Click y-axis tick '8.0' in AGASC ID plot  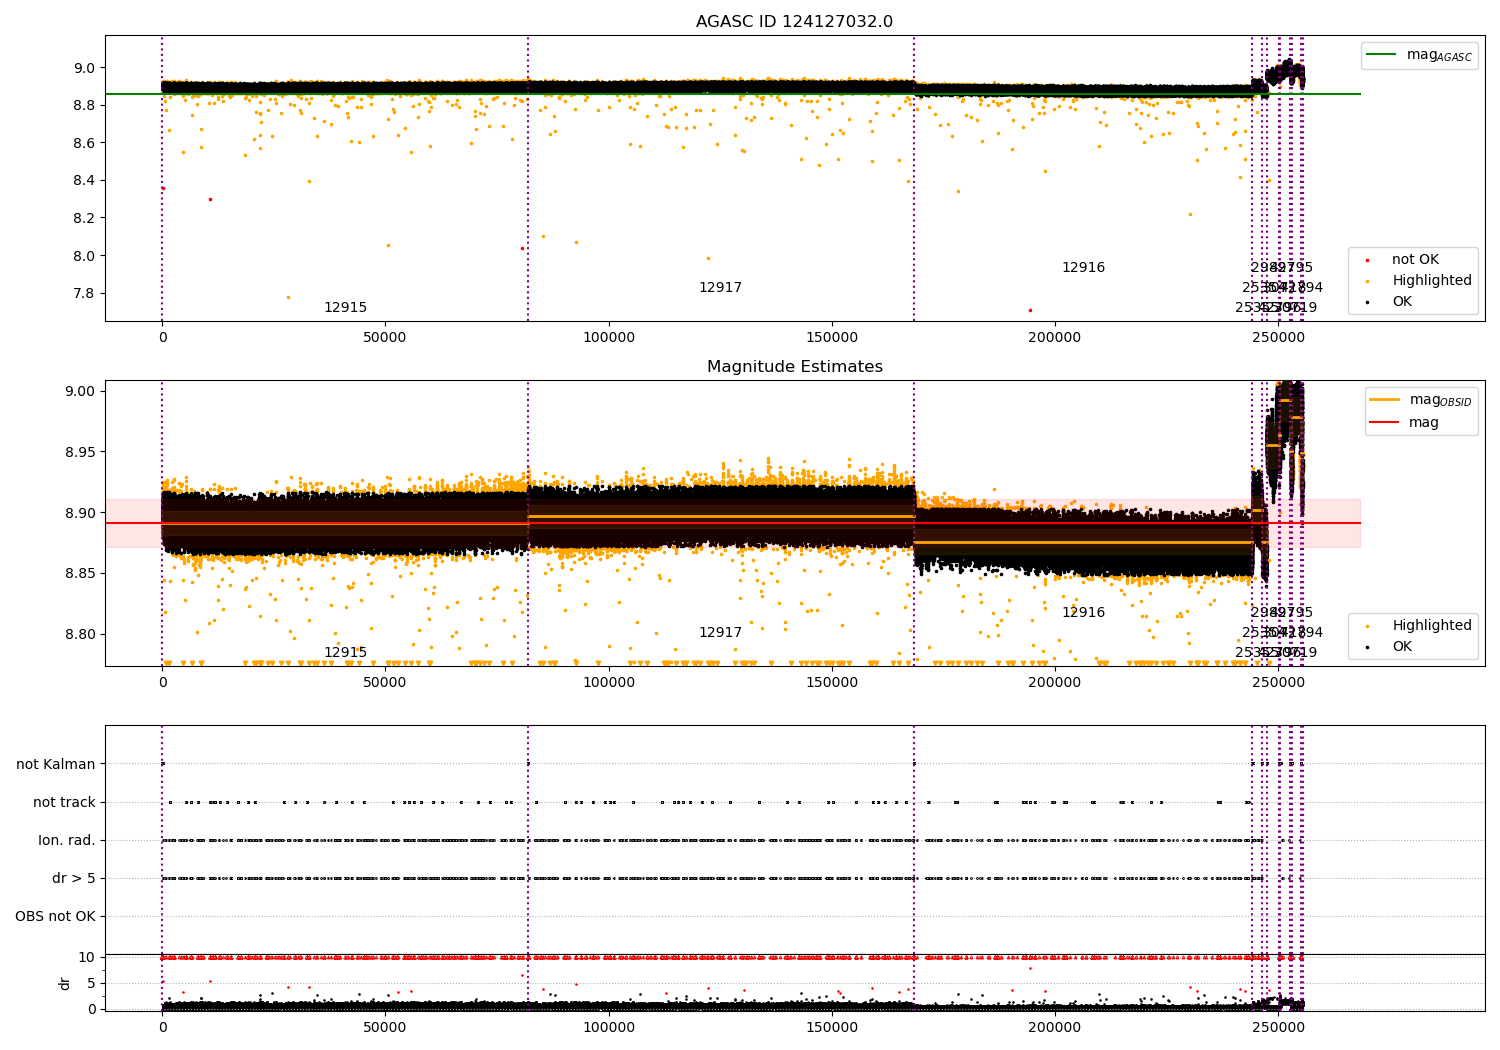pyautogui.click(x=84, y=256)
